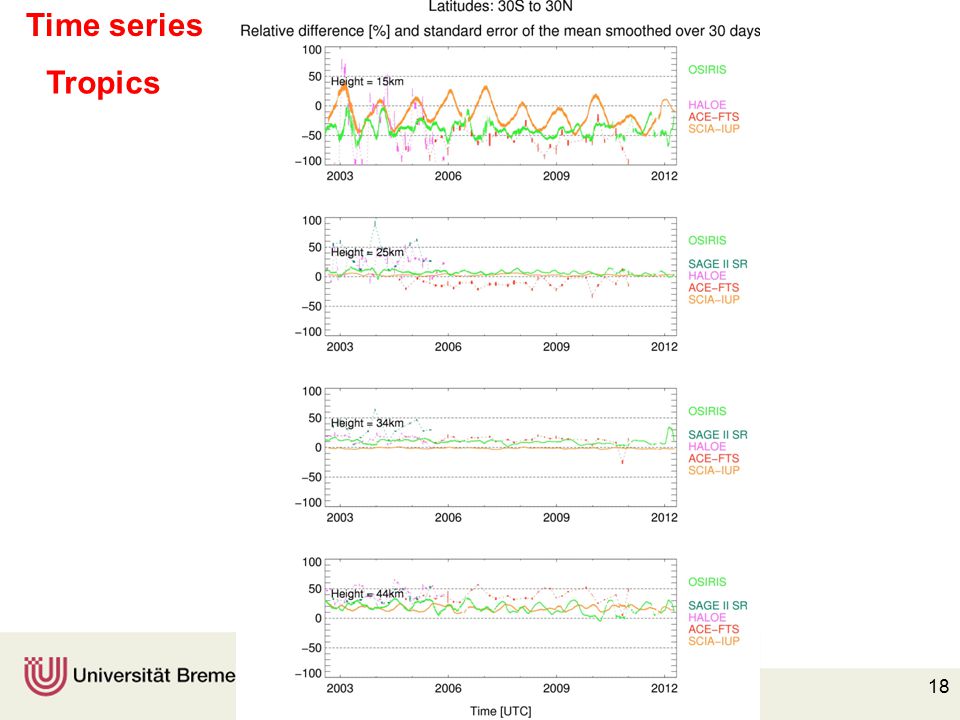
Task: Click the "Height = 44km" label
Action: click(367, 594)
